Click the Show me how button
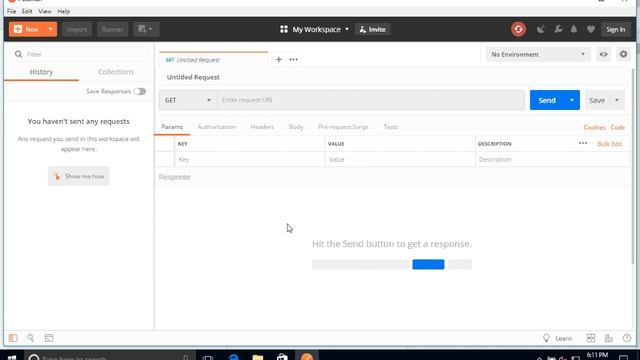The image size is (640, 360). pos(79,176)
